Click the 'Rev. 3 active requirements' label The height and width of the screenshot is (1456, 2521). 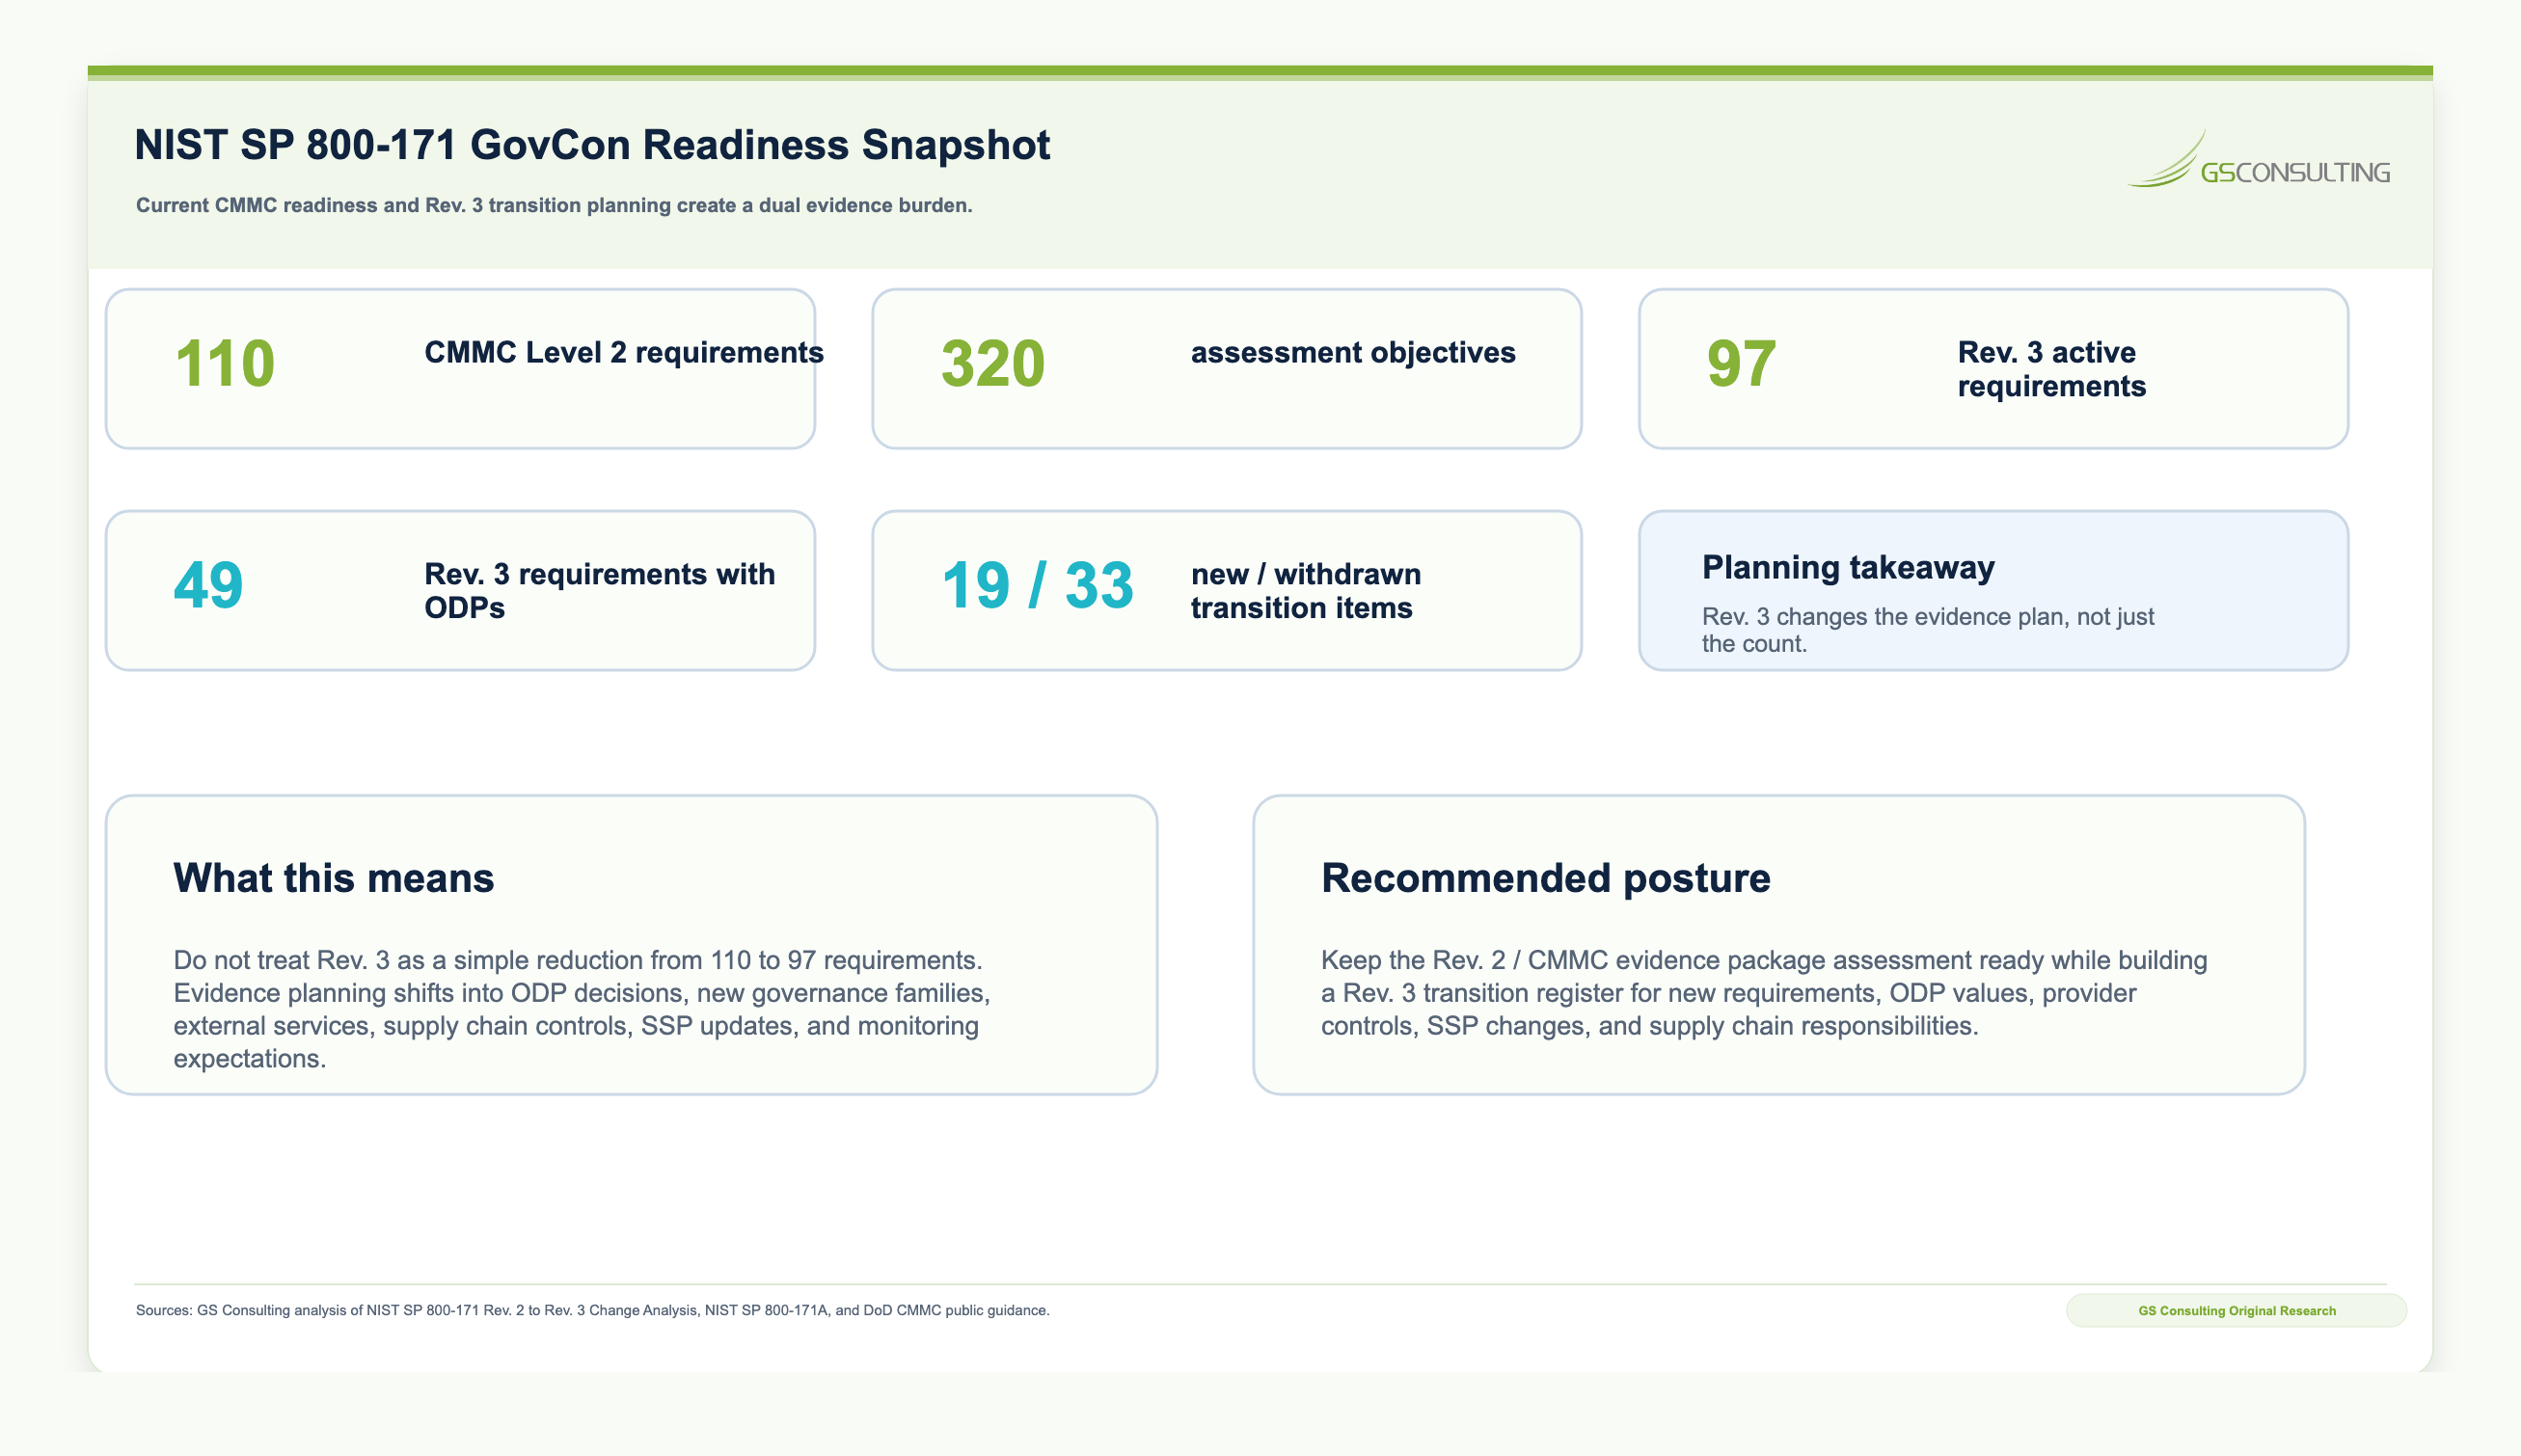[x=2051, y=369]
